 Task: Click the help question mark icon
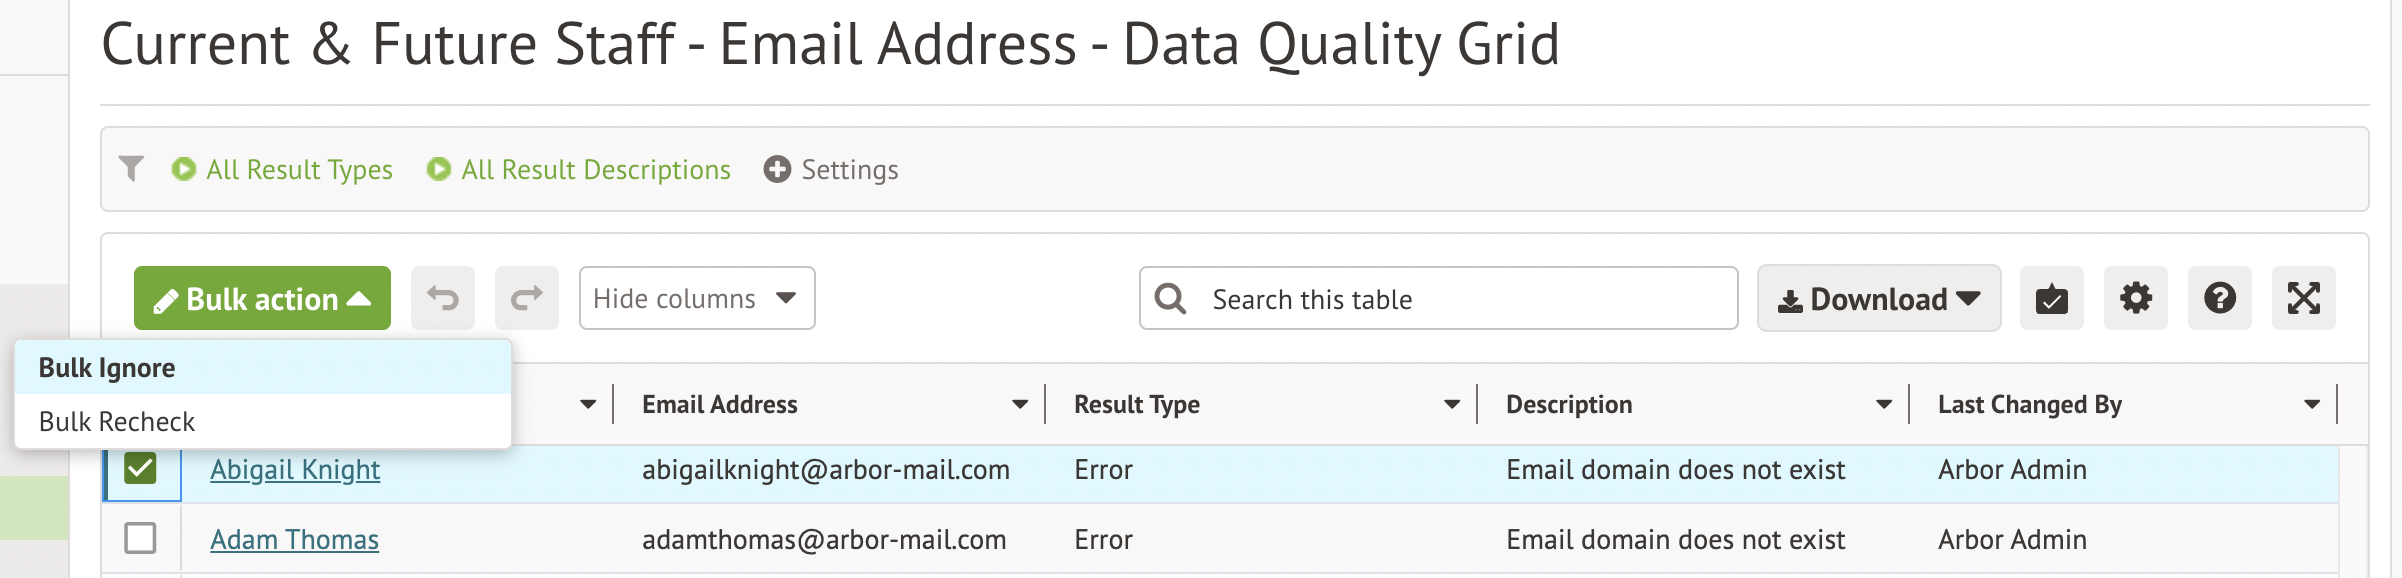click(x=2219, y=298)
